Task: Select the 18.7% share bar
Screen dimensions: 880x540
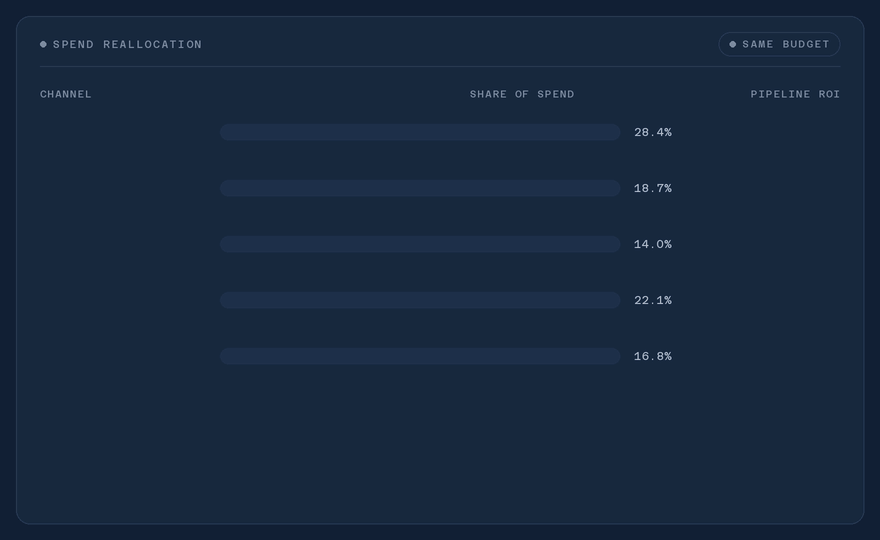Action: (x=420, y=188)
